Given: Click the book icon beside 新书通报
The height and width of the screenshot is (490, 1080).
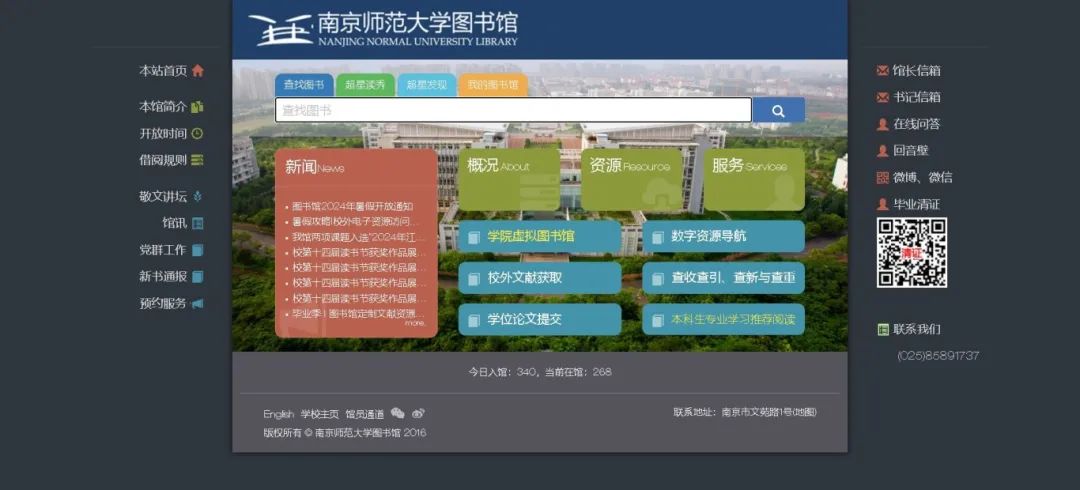Looking at the screenshot, I should click(x=198, y=276).
